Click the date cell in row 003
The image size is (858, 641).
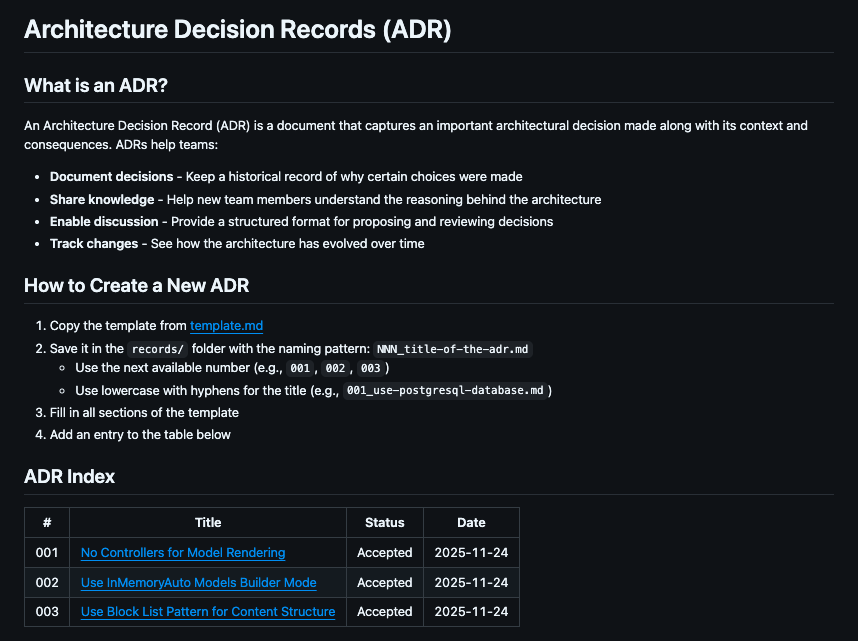pos(471,612)
